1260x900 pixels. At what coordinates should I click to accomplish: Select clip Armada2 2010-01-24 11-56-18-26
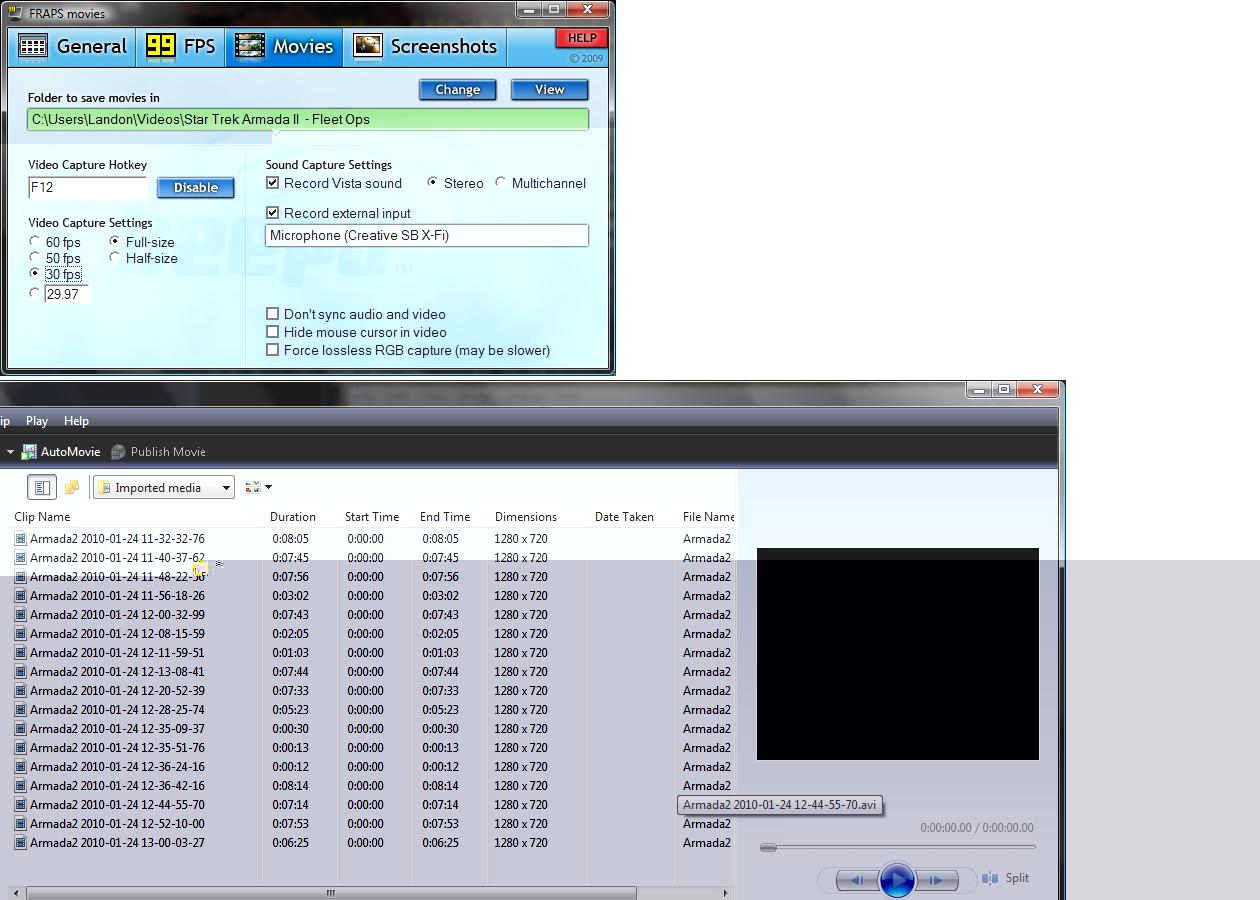coord(117,596)
